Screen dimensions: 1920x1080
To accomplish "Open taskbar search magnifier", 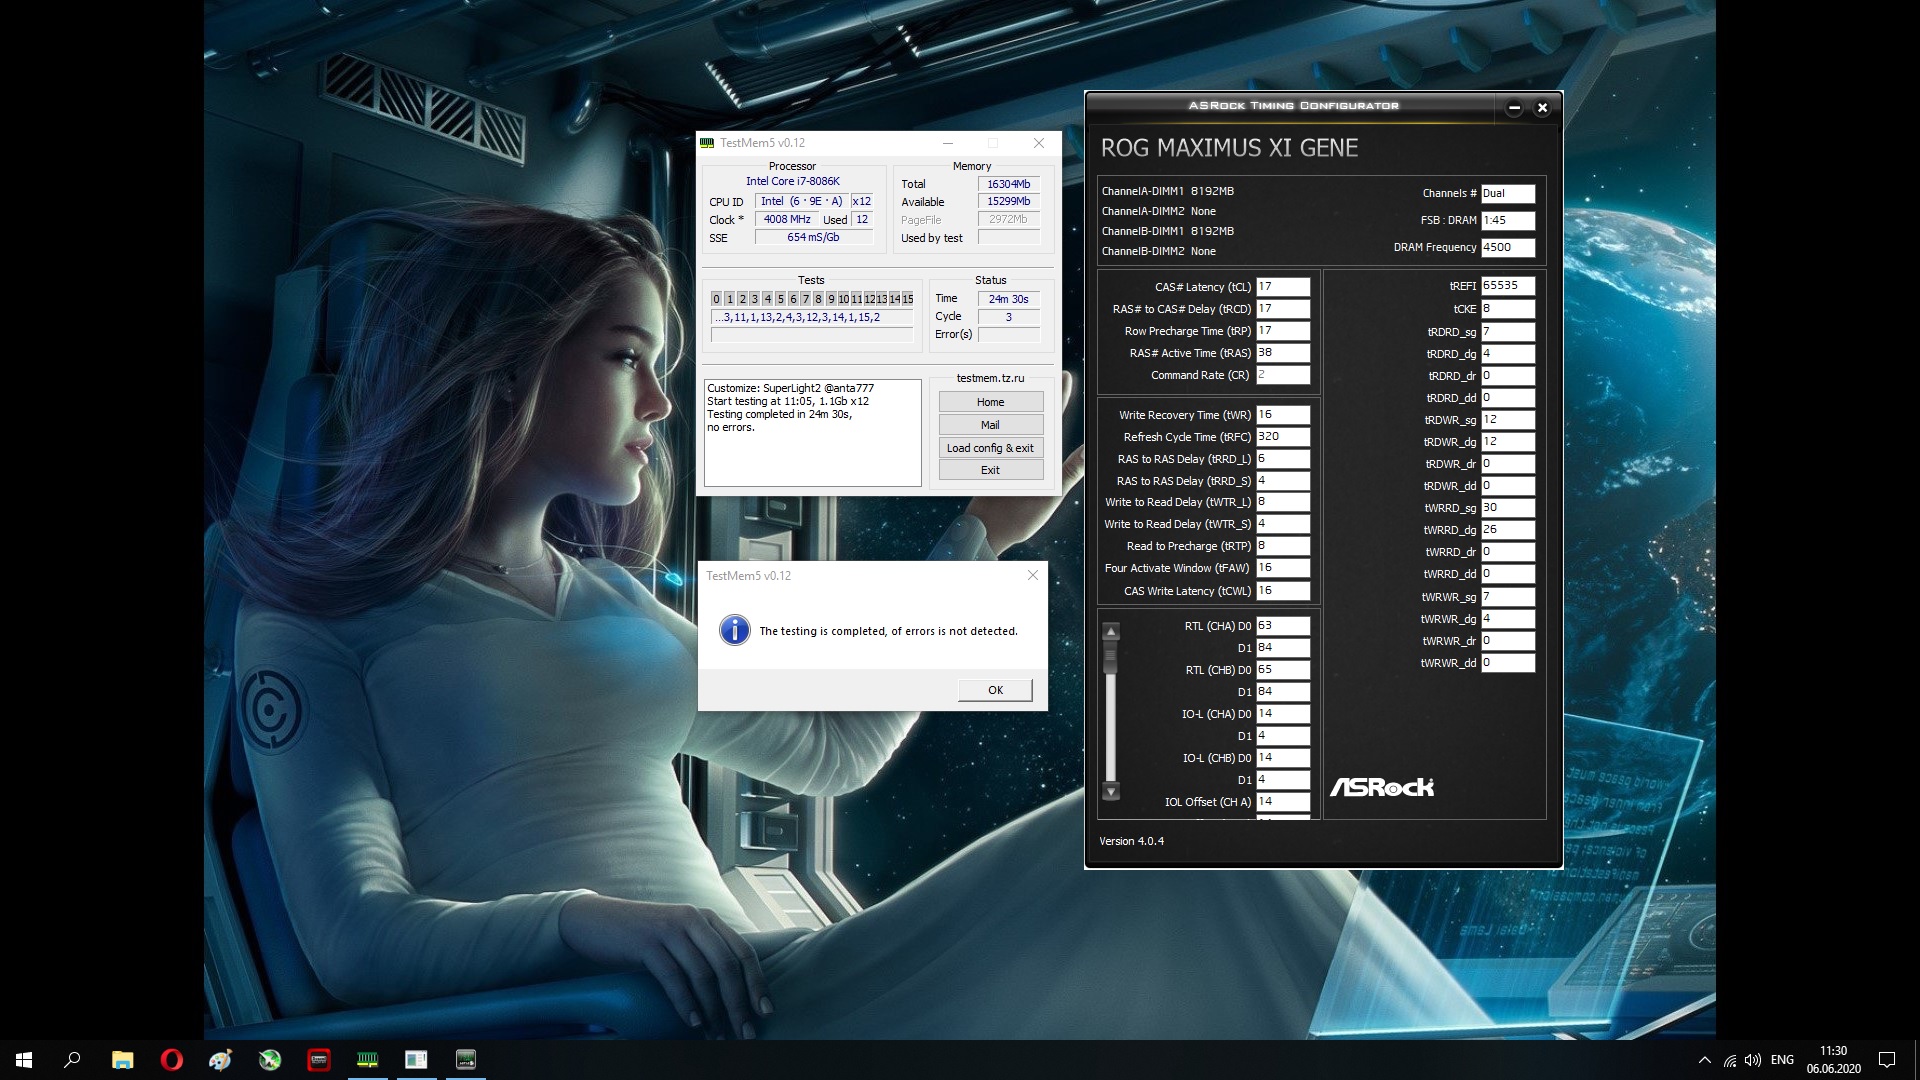I will coord(72,1060).
